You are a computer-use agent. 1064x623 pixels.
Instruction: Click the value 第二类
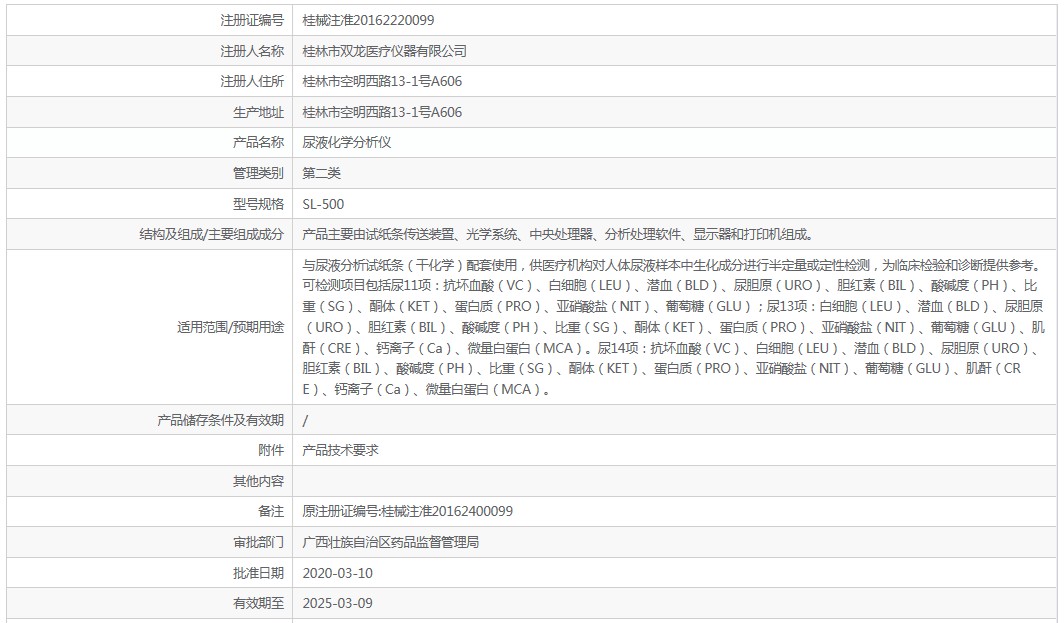coord(321,173)
